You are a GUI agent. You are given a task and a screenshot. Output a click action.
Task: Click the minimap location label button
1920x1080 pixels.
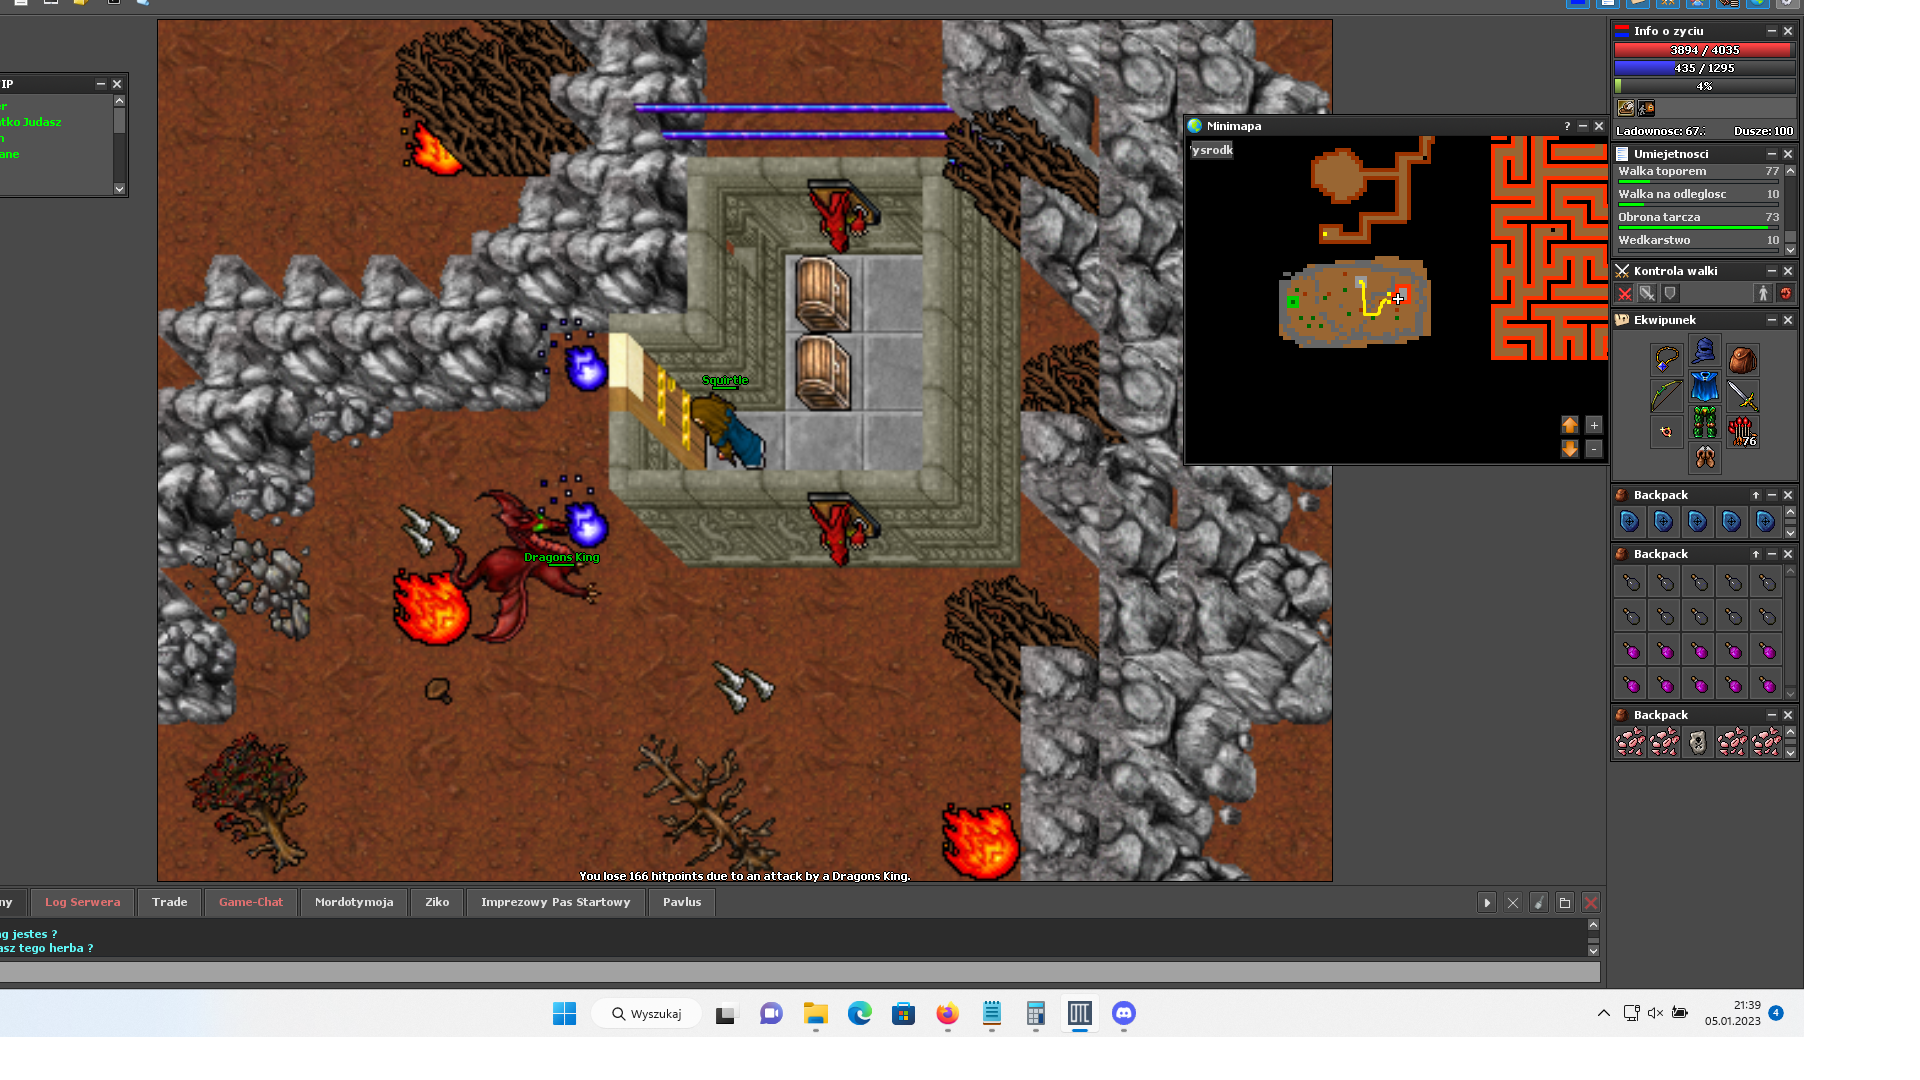[1212, 150]
